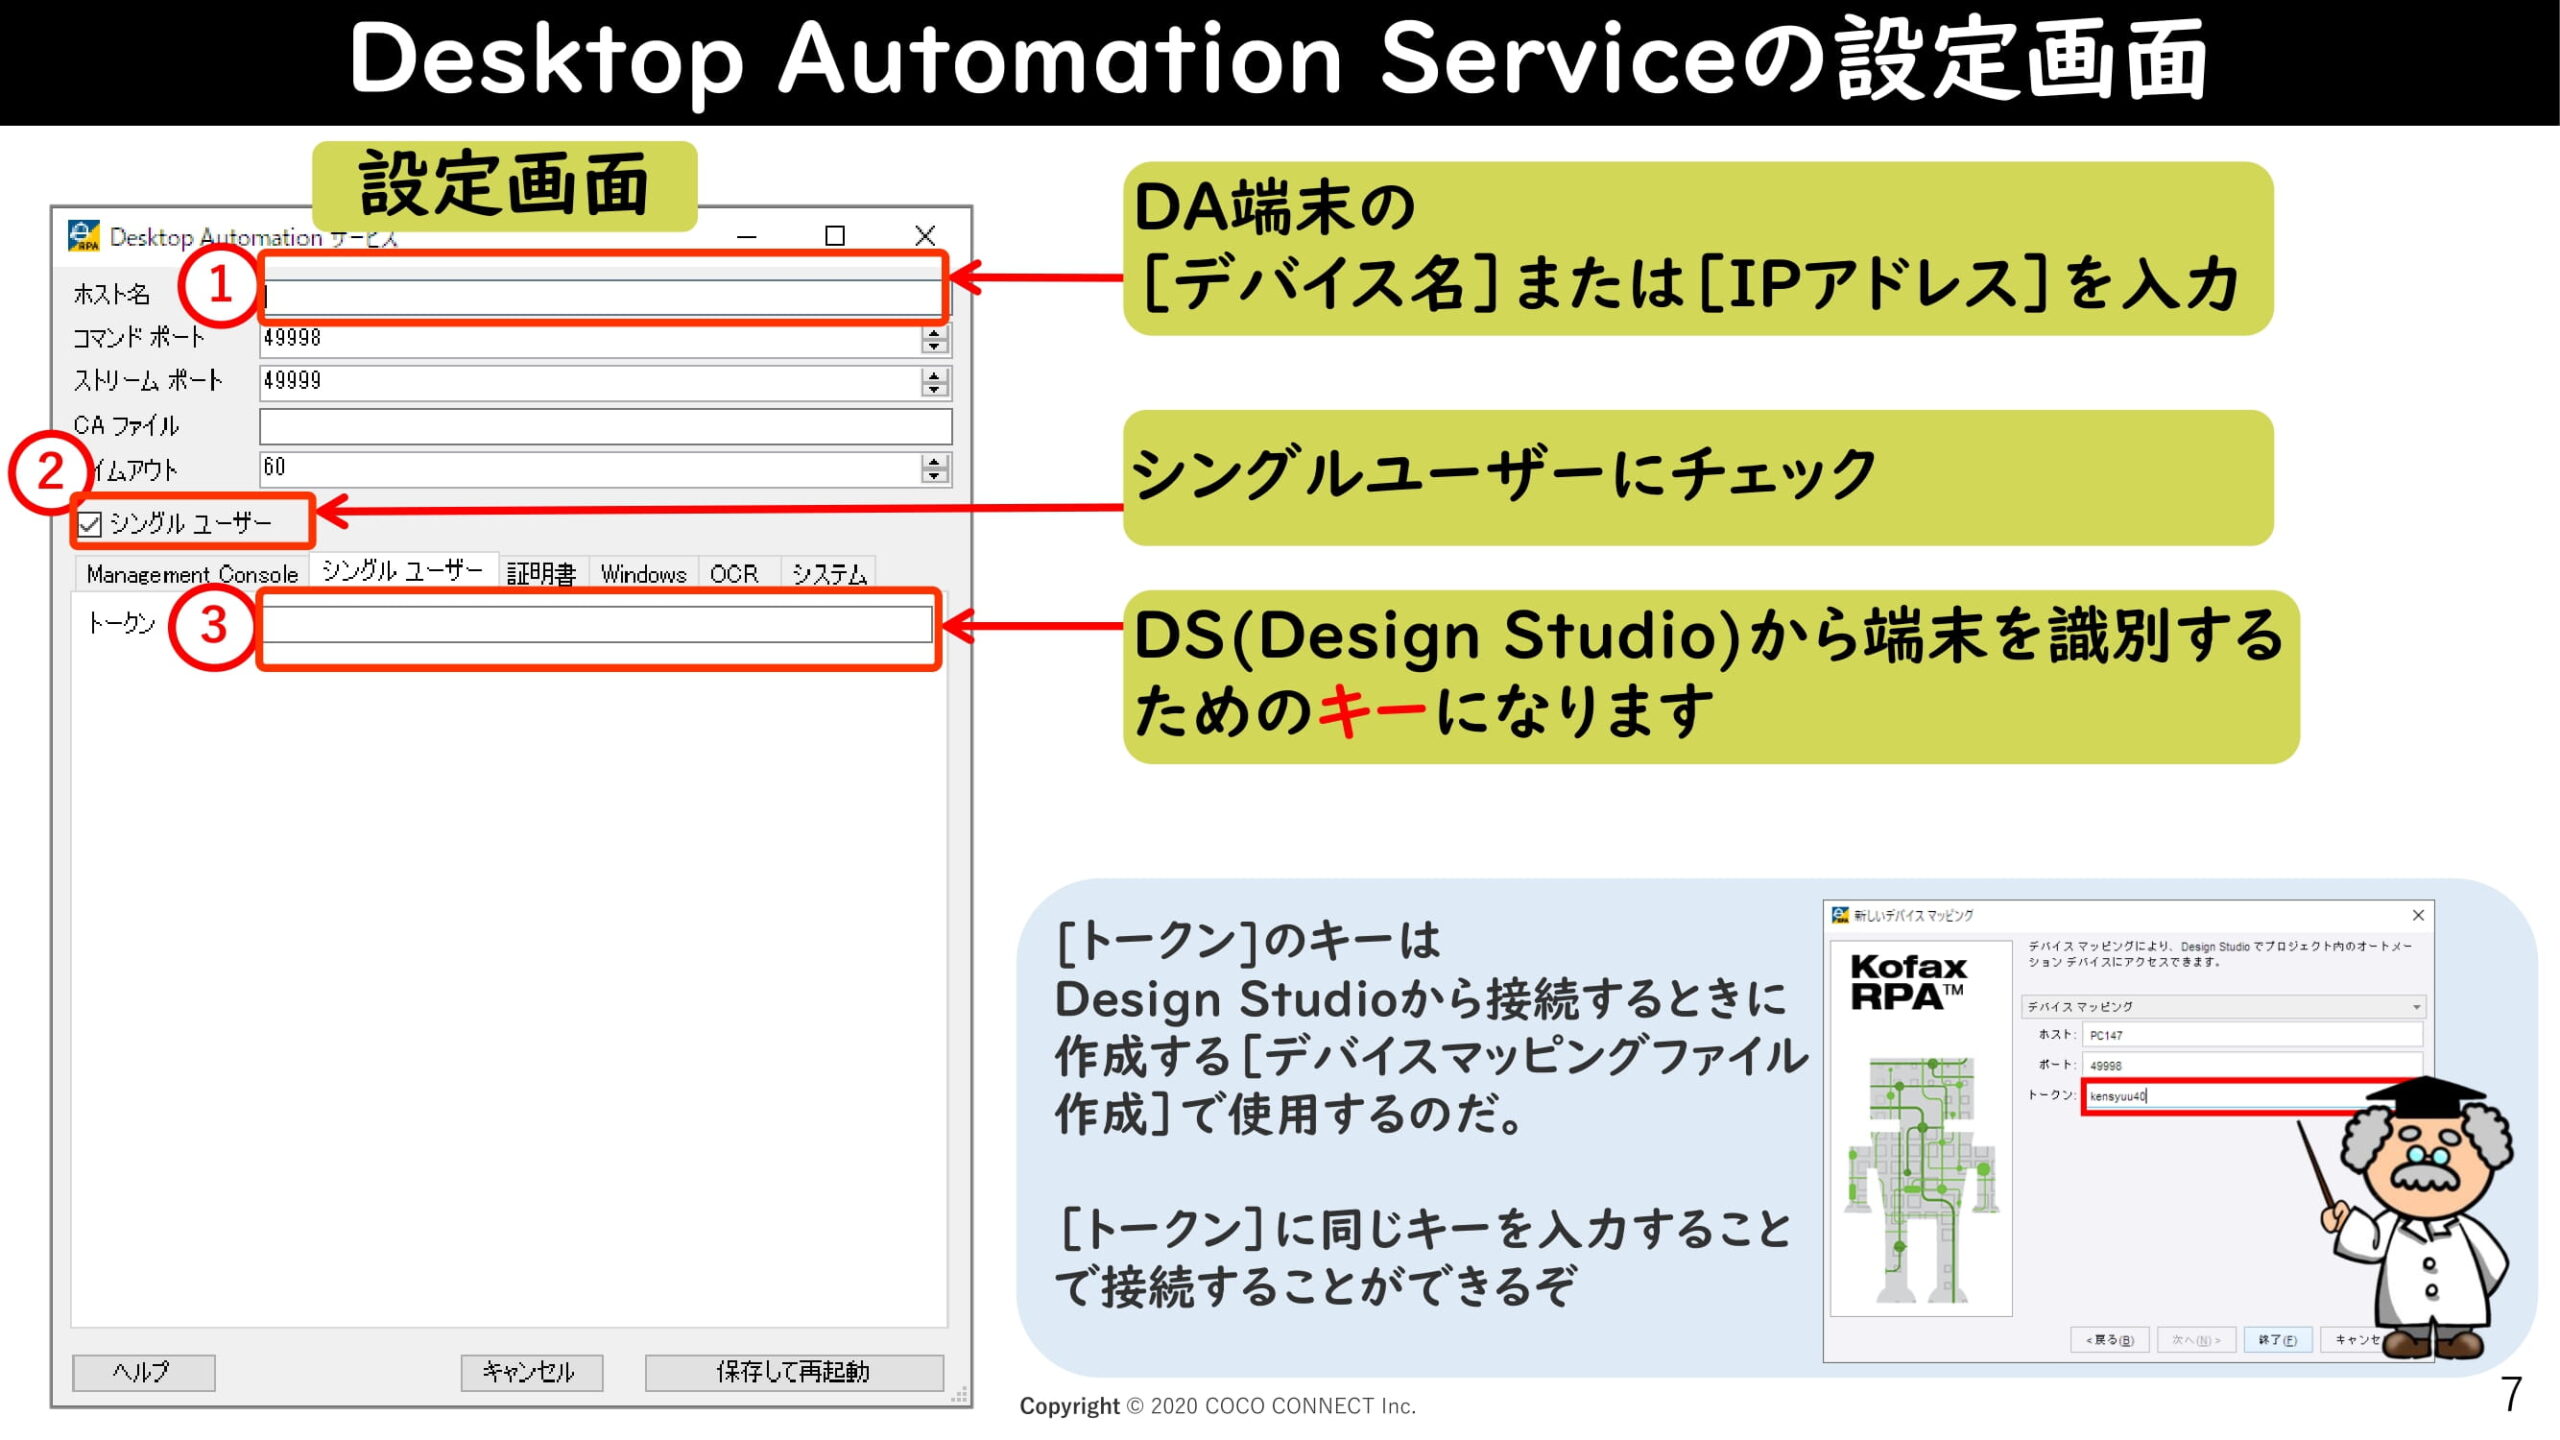Decrease the timeout value with down arrow
This screenshot has height=1440, width=2560.
[x=935, y=476]
